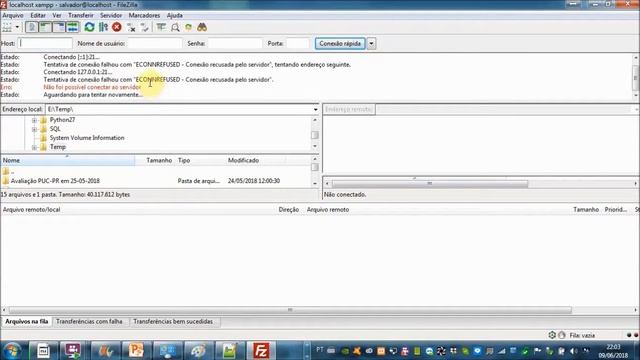Focus the Nome de usuário field
Screen dimensions: 640x360
[154, 43]
